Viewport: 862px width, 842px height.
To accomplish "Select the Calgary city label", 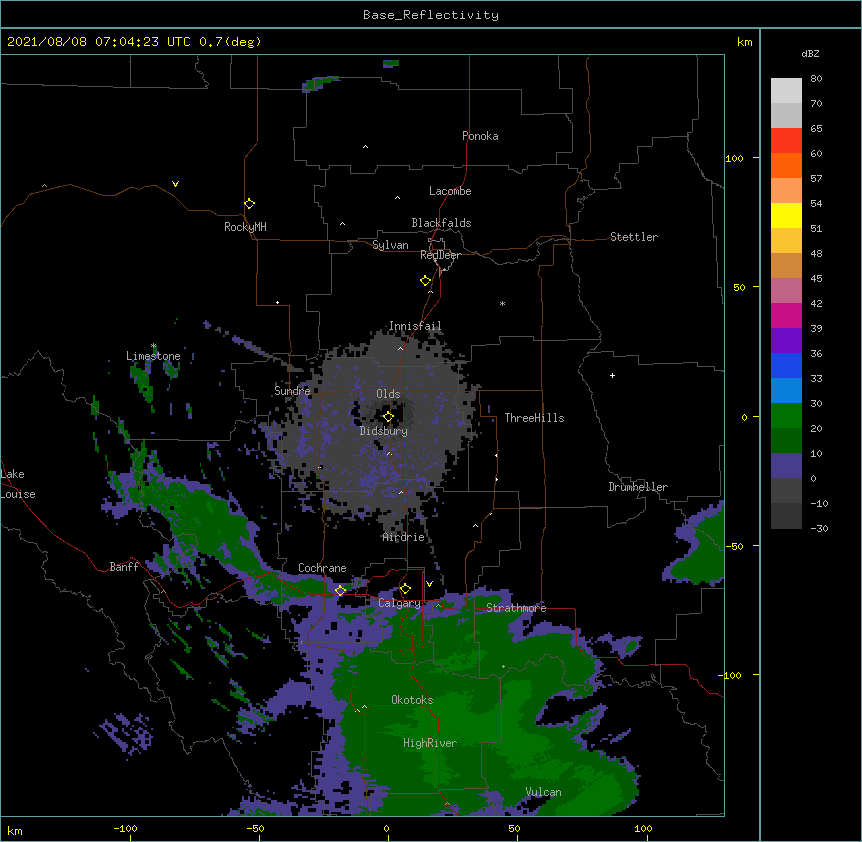I will pos(399,603).
